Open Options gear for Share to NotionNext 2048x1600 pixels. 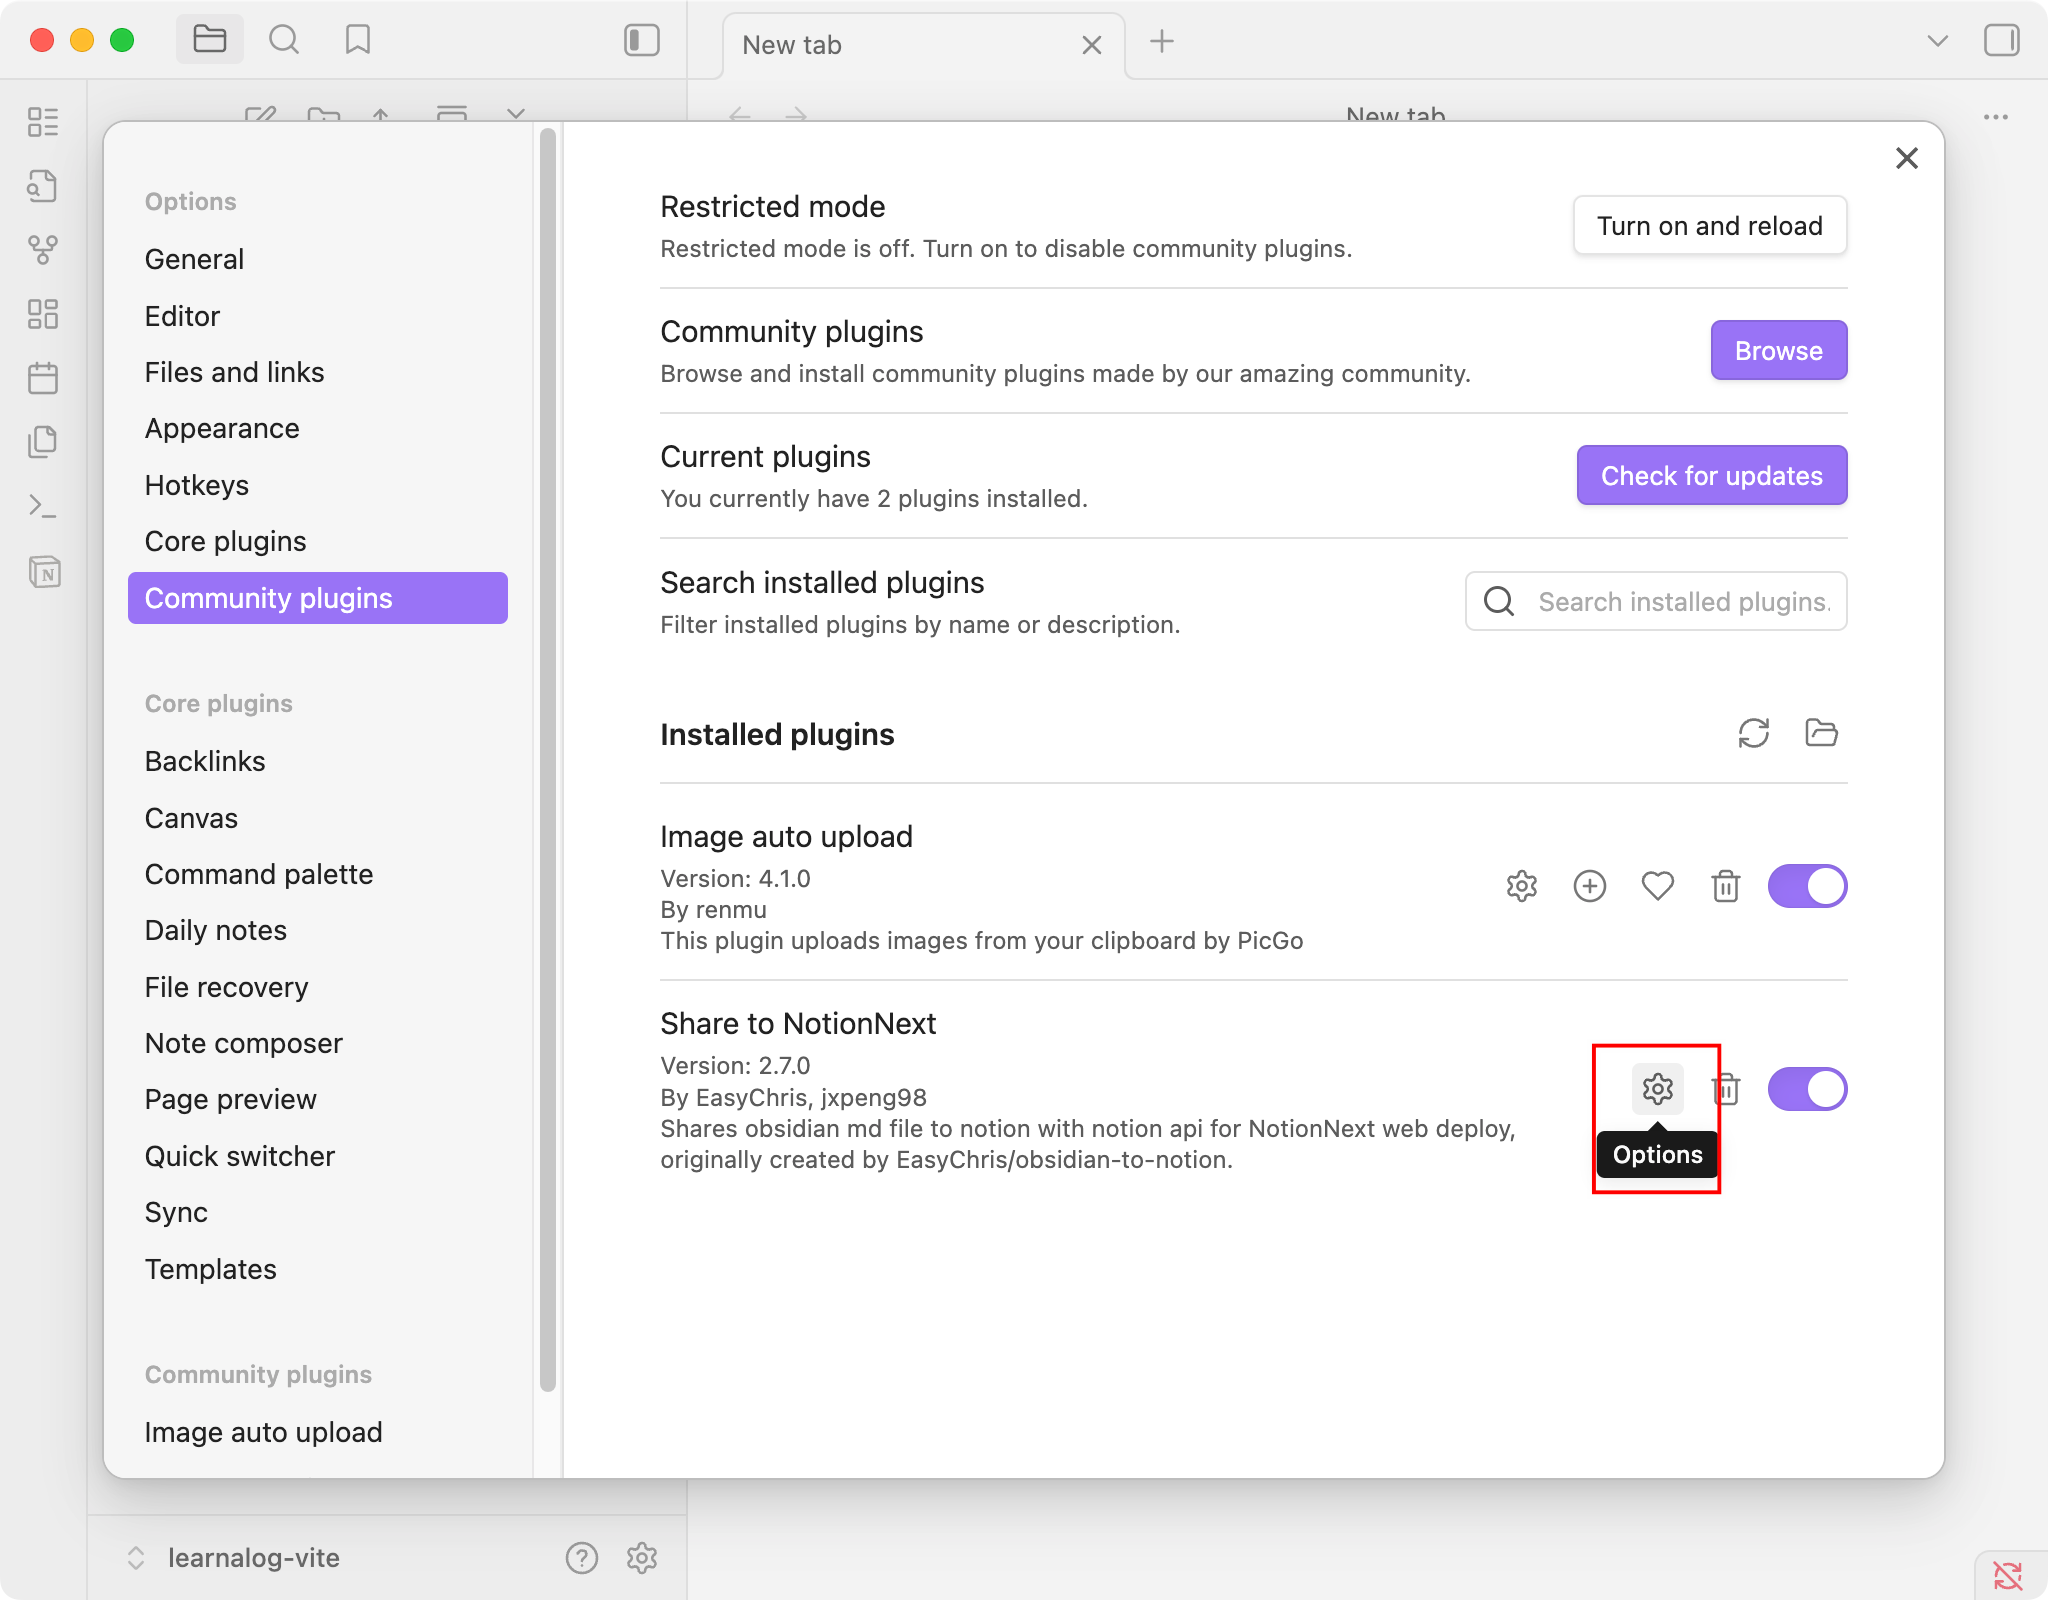pos(1657,1089)
